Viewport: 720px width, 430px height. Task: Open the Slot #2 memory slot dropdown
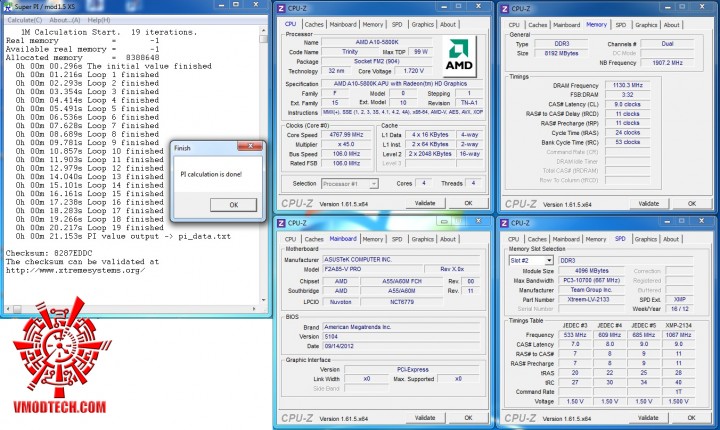click(x=531, y=260)
